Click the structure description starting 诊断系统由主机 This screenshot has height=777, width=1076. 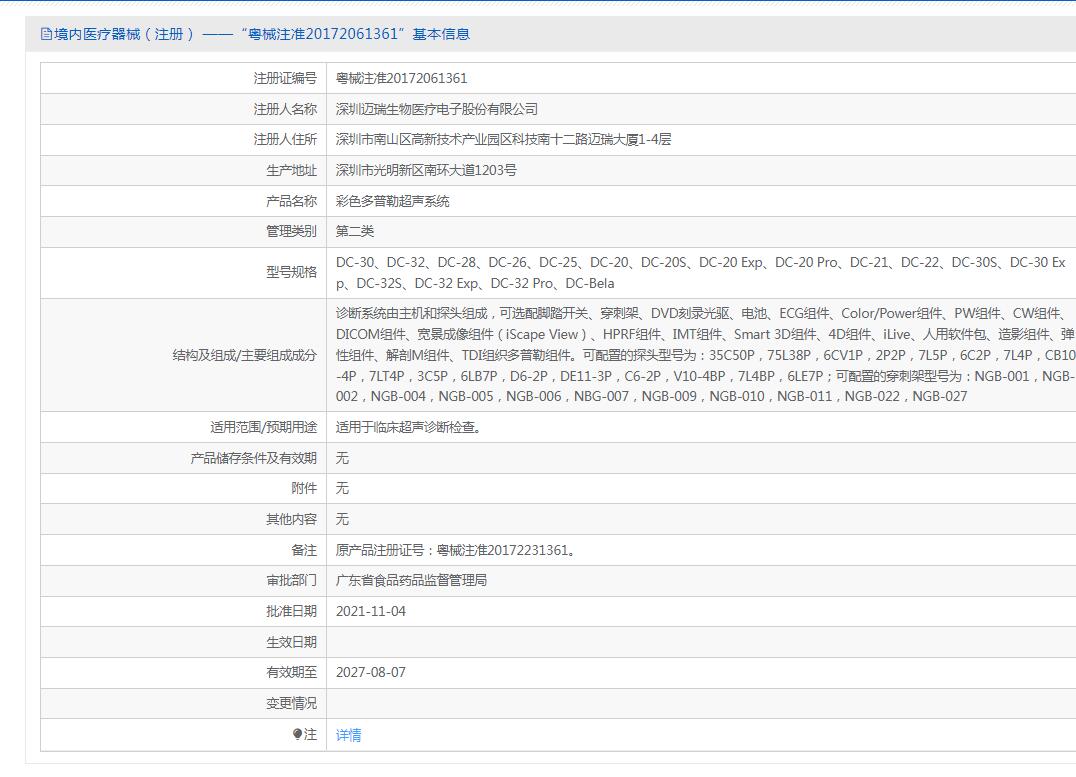[705, 355]
